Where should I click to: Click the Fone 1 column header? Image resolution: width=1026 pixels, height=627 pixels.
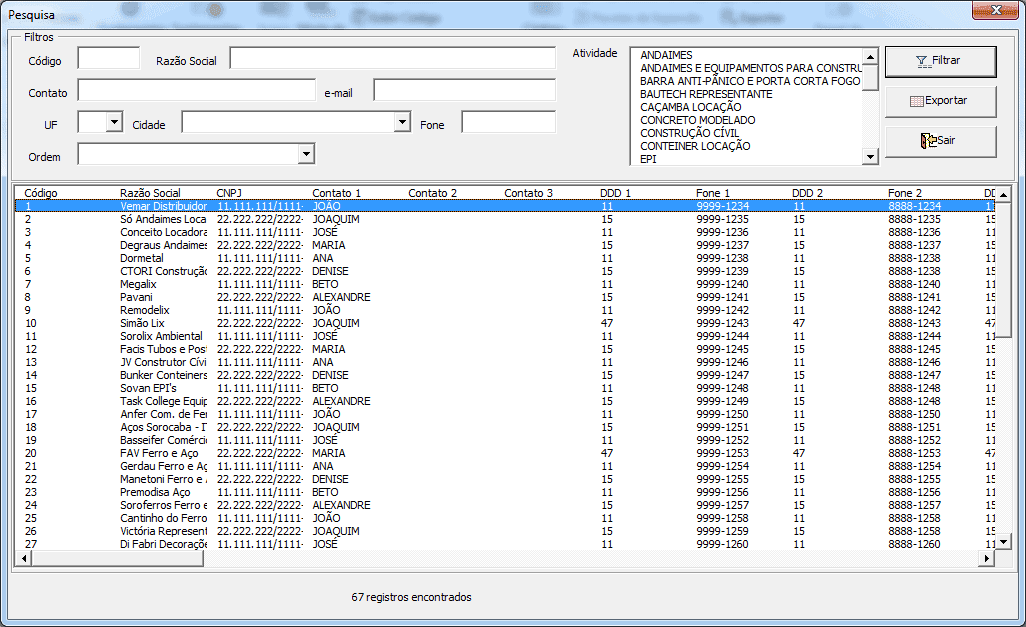[713, 193]
